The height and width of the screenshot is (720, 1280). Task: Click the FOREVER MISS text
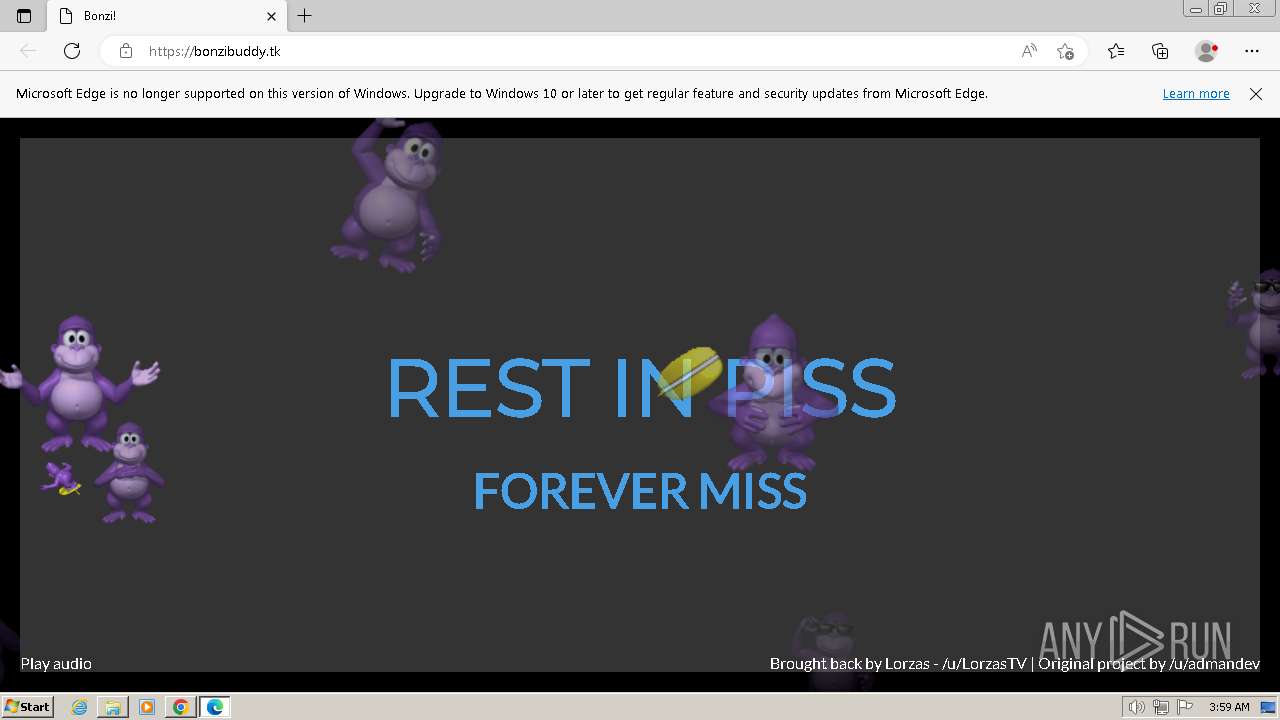point(640,491)
